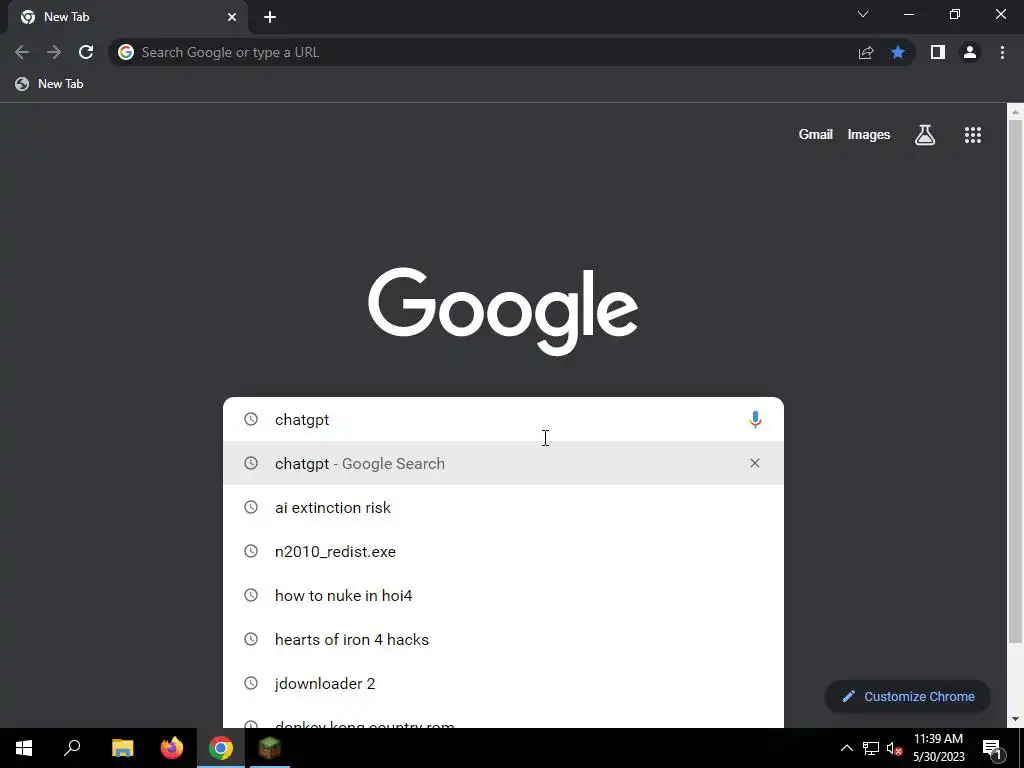The image size is (1024, 768).
Task: Click the search box containing chatgpt
Action: pyautogui.click(x=503, y=419)
